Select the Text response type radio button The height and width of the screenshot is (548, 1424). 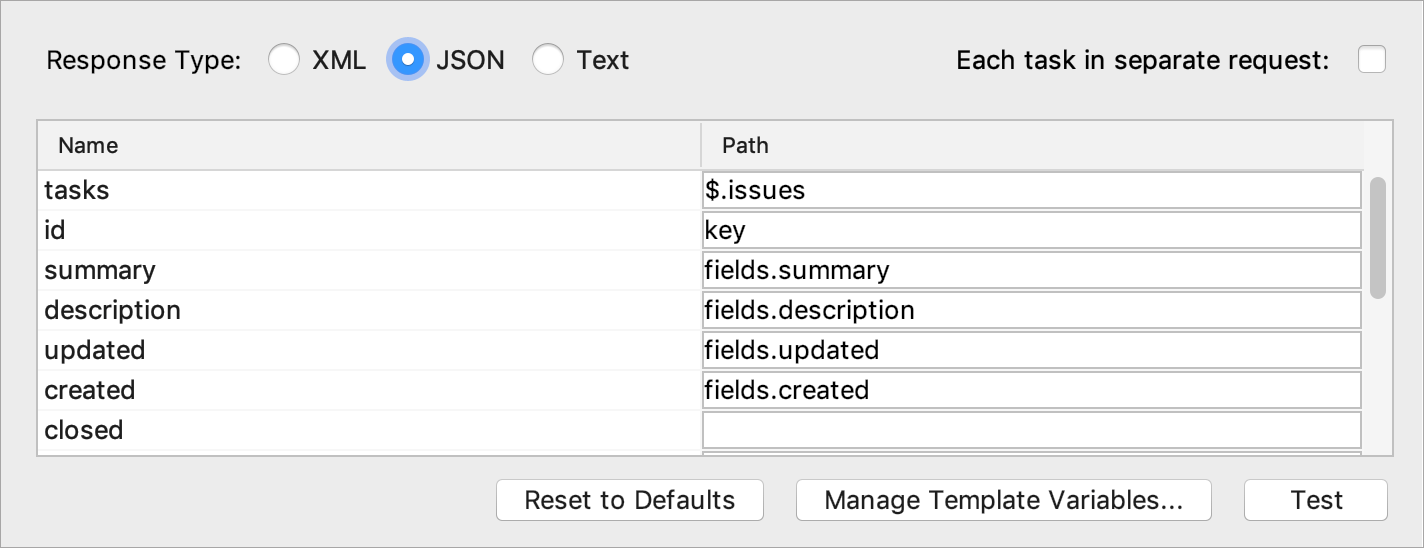click(548, 60)
